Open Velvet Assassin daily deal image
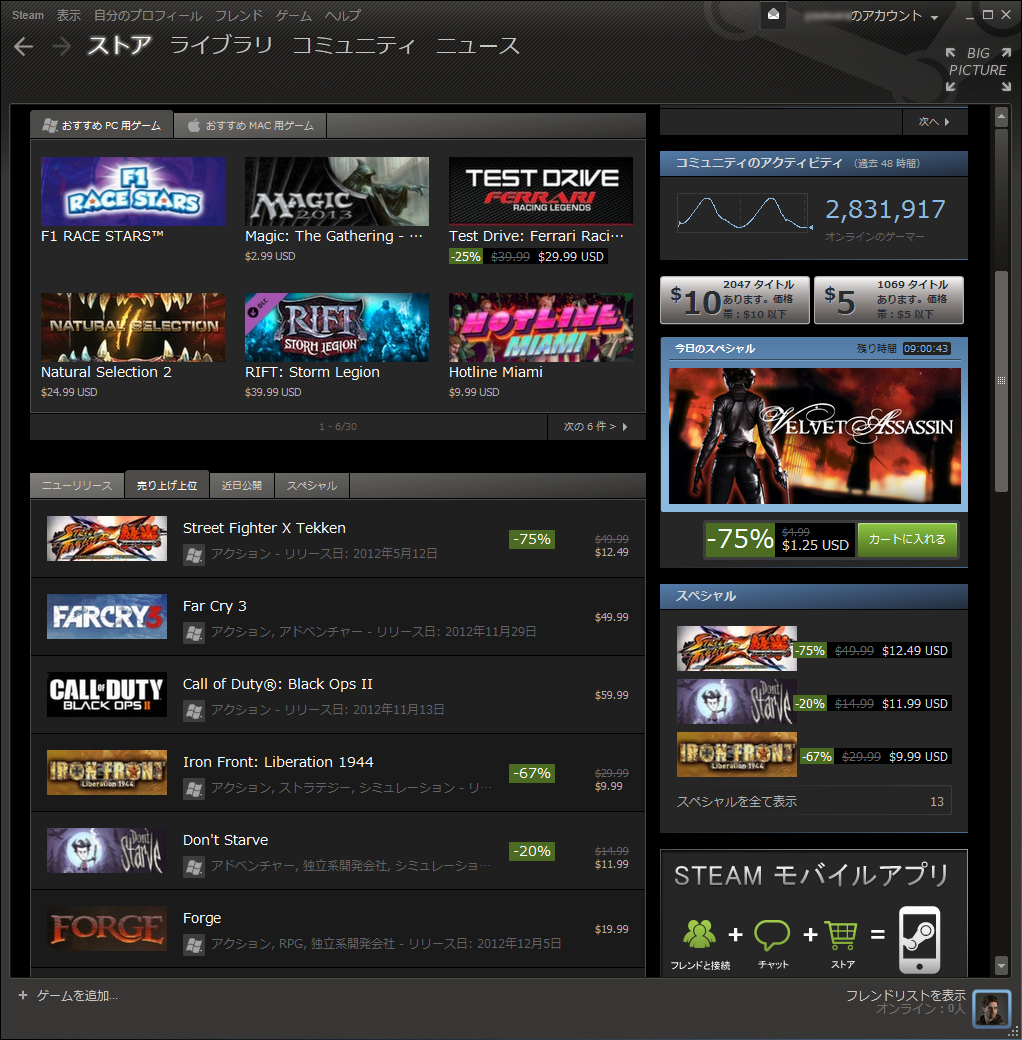Image resolution: width=1022 pixels, height=1040 pixels. (x=814, y=436)
